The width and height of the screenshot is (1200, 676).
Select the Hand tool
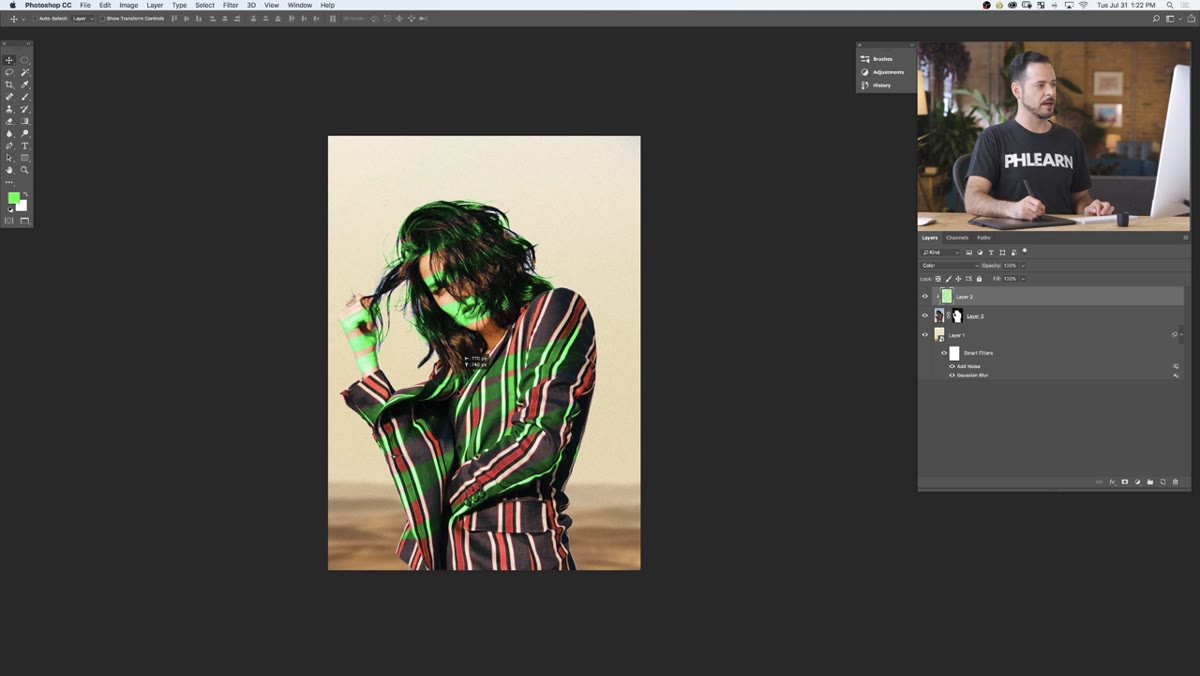tap(9, 170)
